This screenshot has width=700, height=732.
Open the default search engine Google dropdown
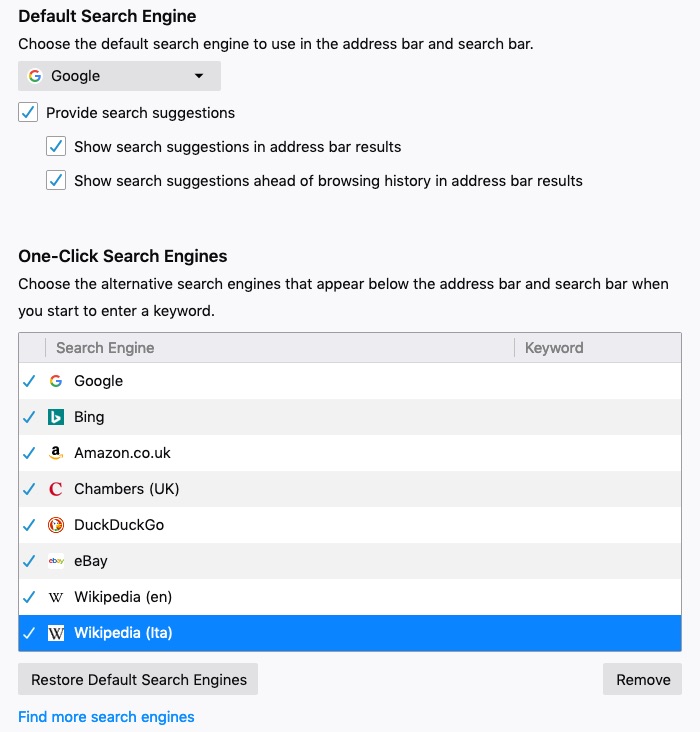click(x=119, y=76)
